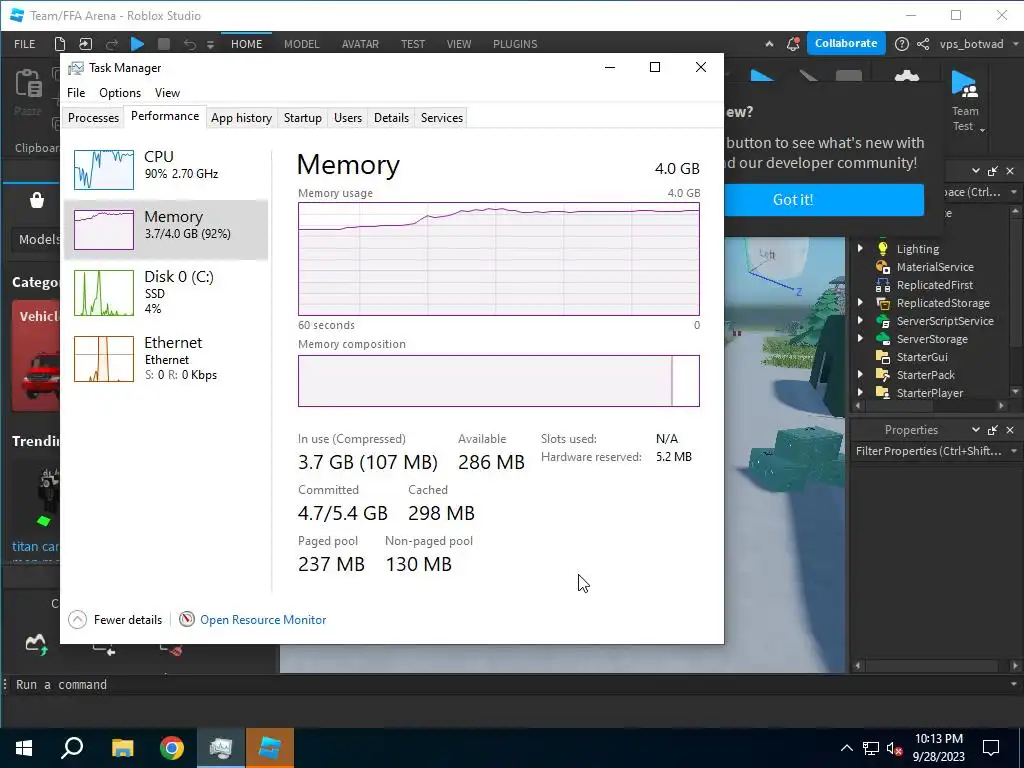
Task: Click the Got it! button
Action: pyautogui.click(x=824, y=199)
